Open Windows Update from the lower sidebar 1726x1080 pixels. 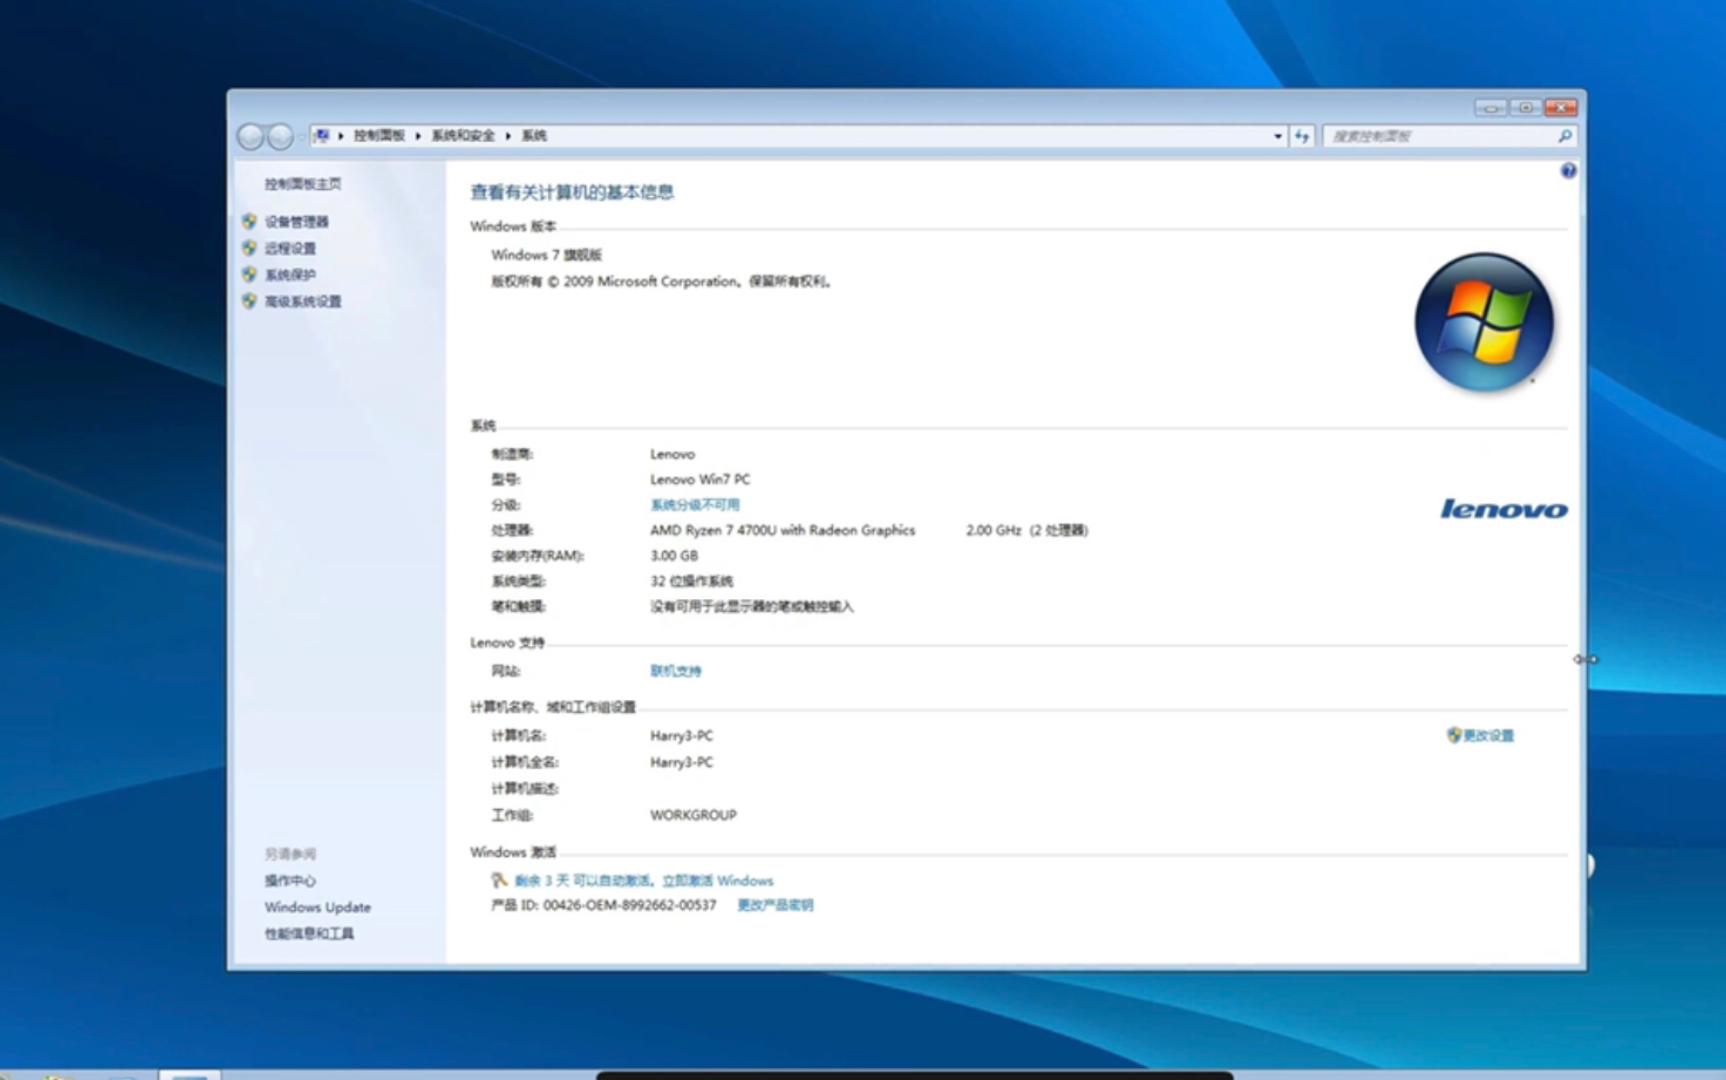coord(316,907)
